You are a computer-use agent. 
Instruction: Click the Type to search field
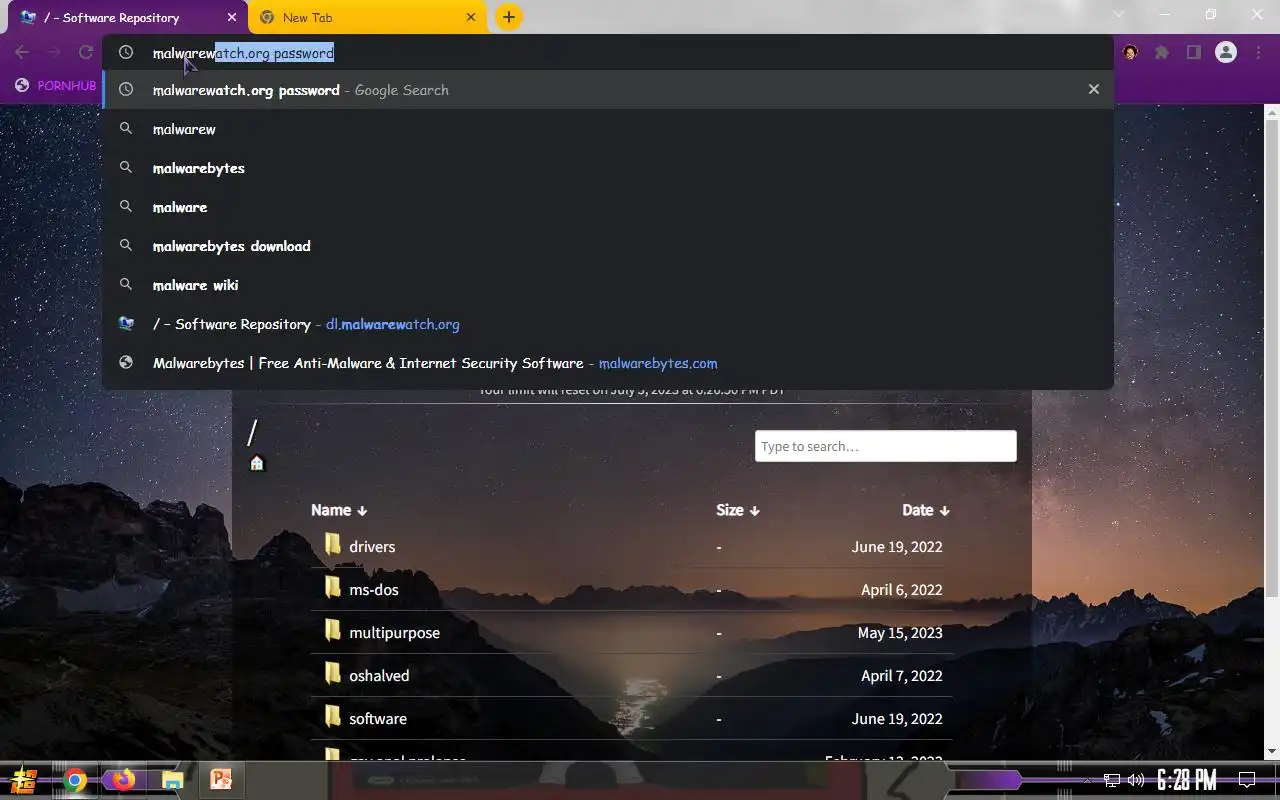coord(885,446)
